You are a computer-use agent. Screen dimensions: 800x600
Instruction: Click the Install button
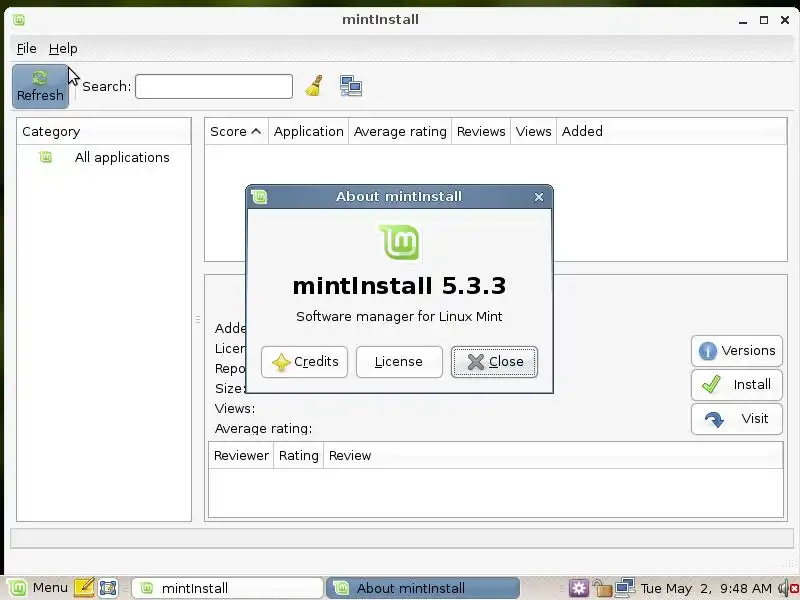(737, 384)
